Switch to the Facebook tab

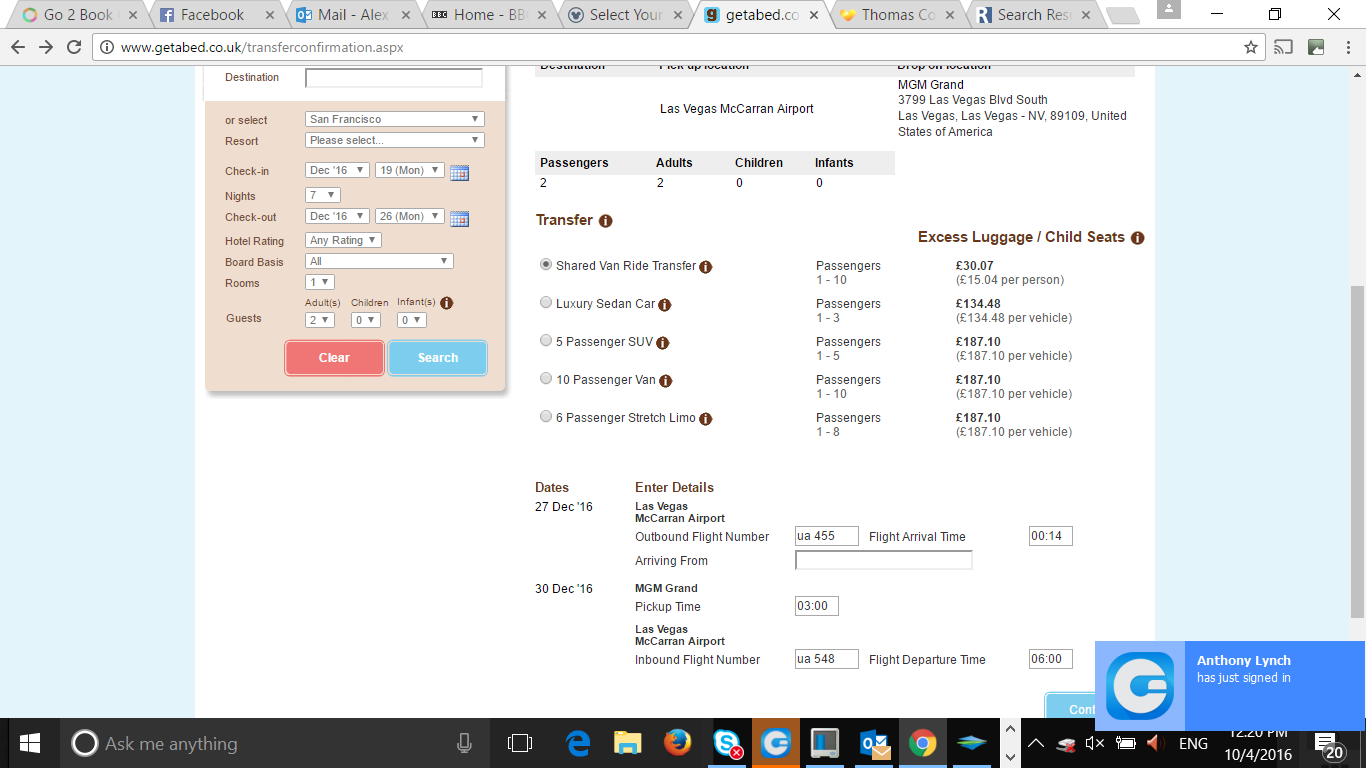212,15
